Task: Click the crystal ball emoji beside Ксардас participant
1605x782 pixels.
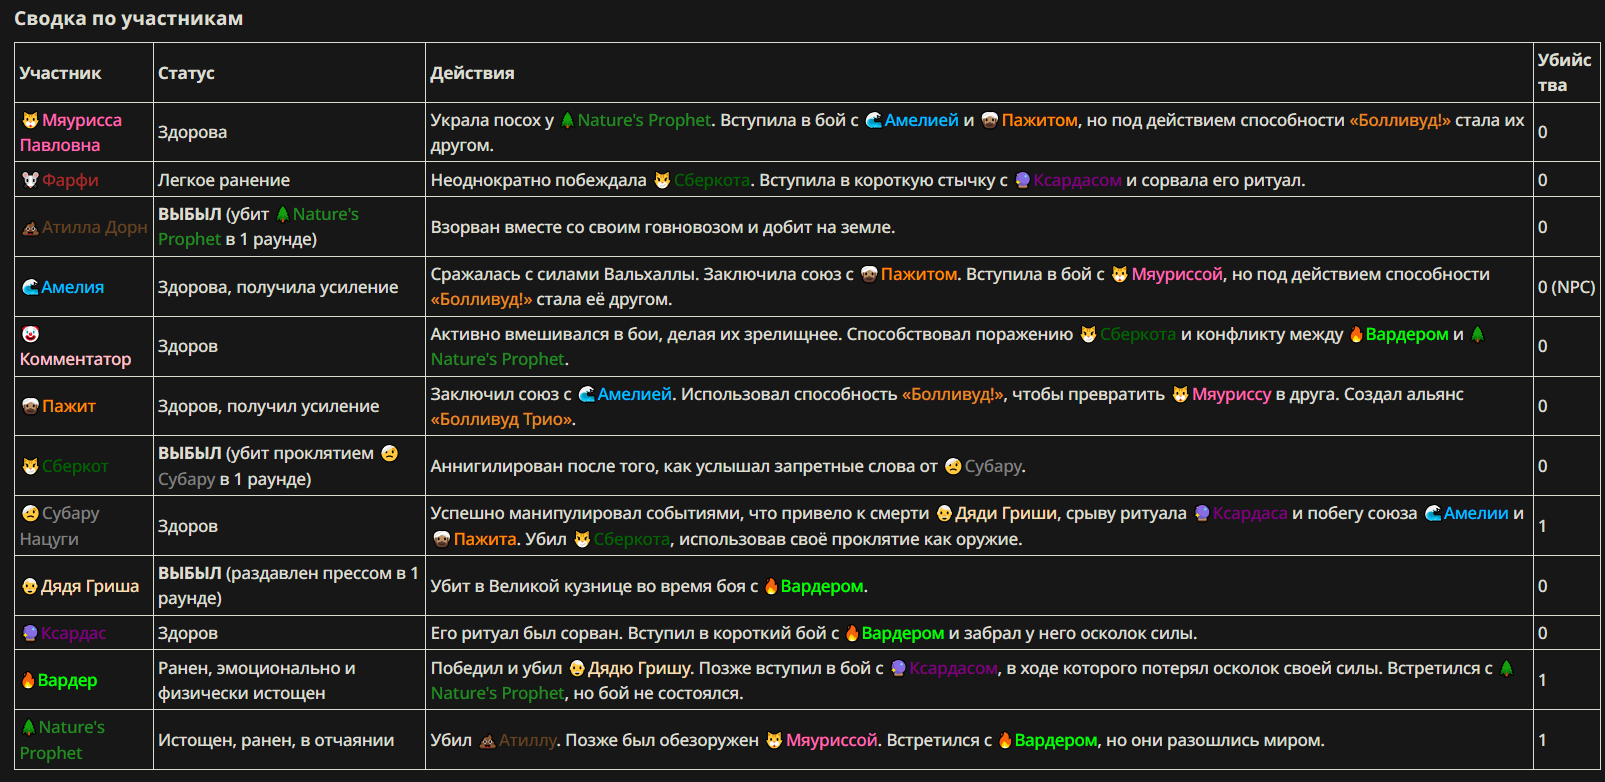Action: coord(30,633)
